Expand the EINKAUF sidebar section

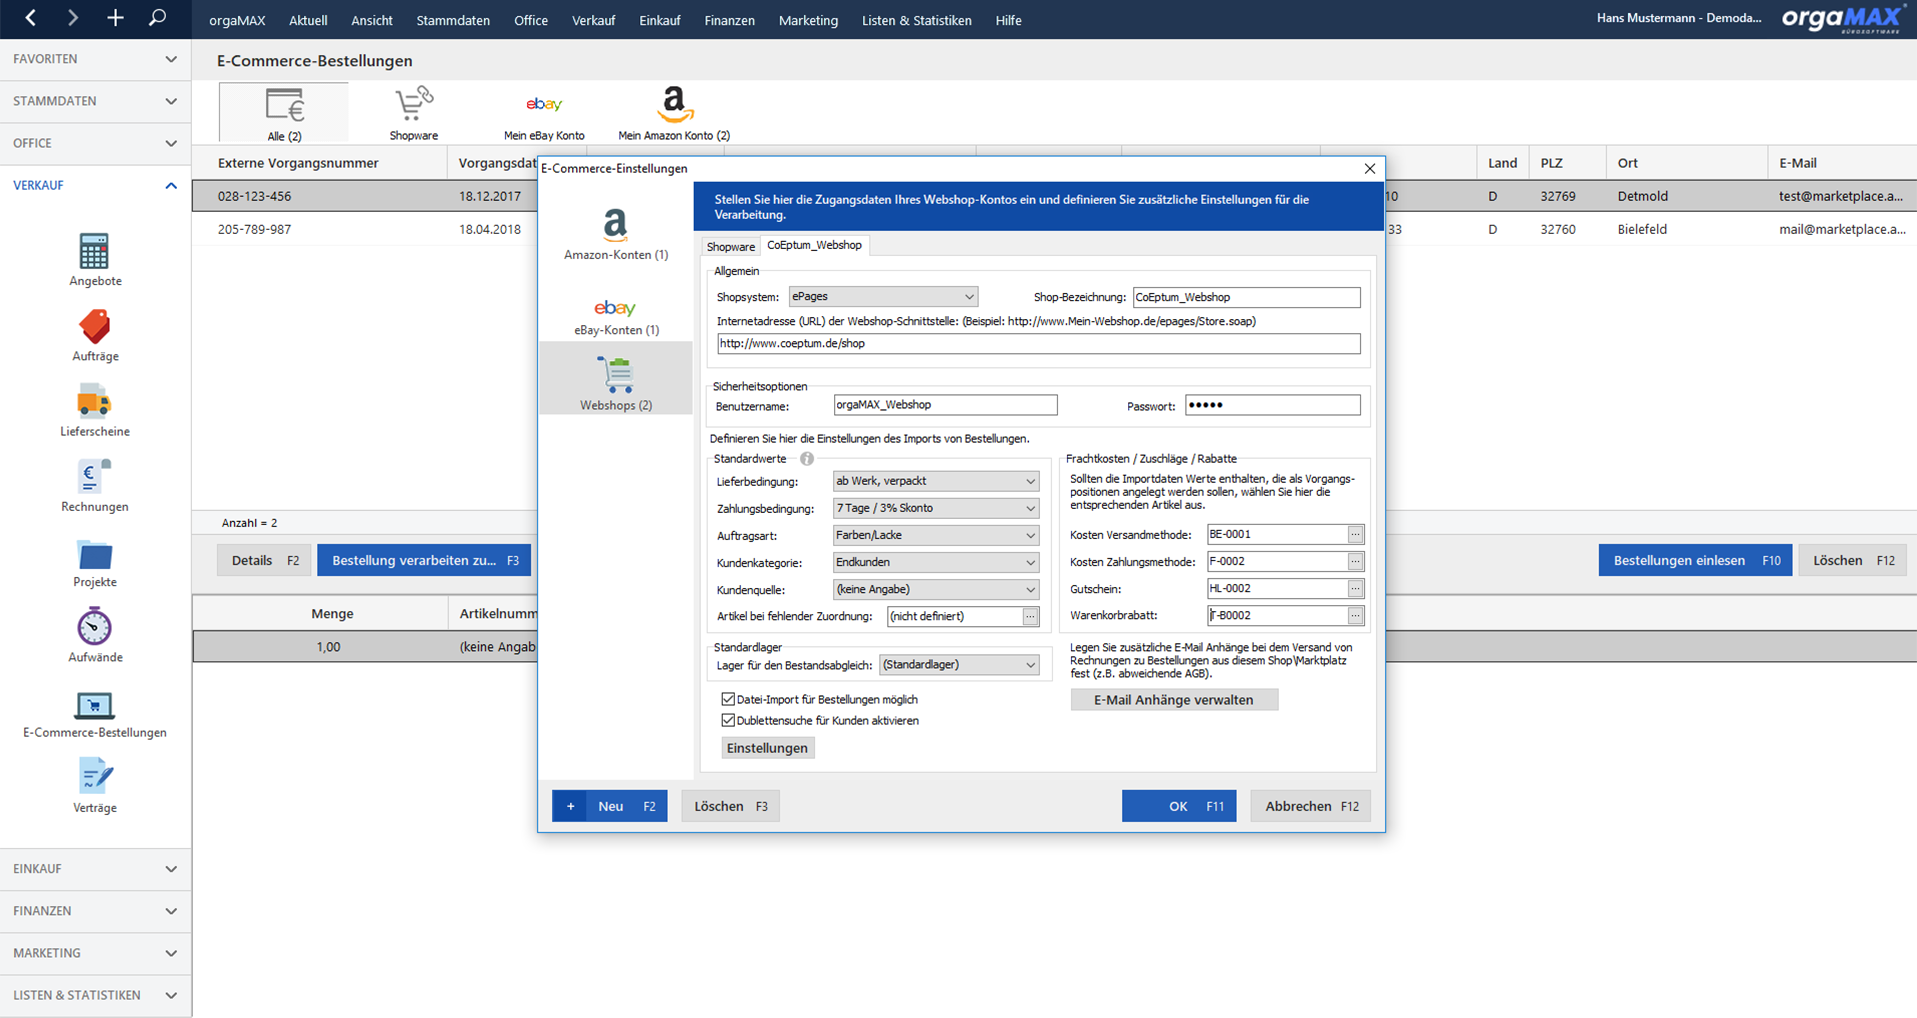pos(95,869)
